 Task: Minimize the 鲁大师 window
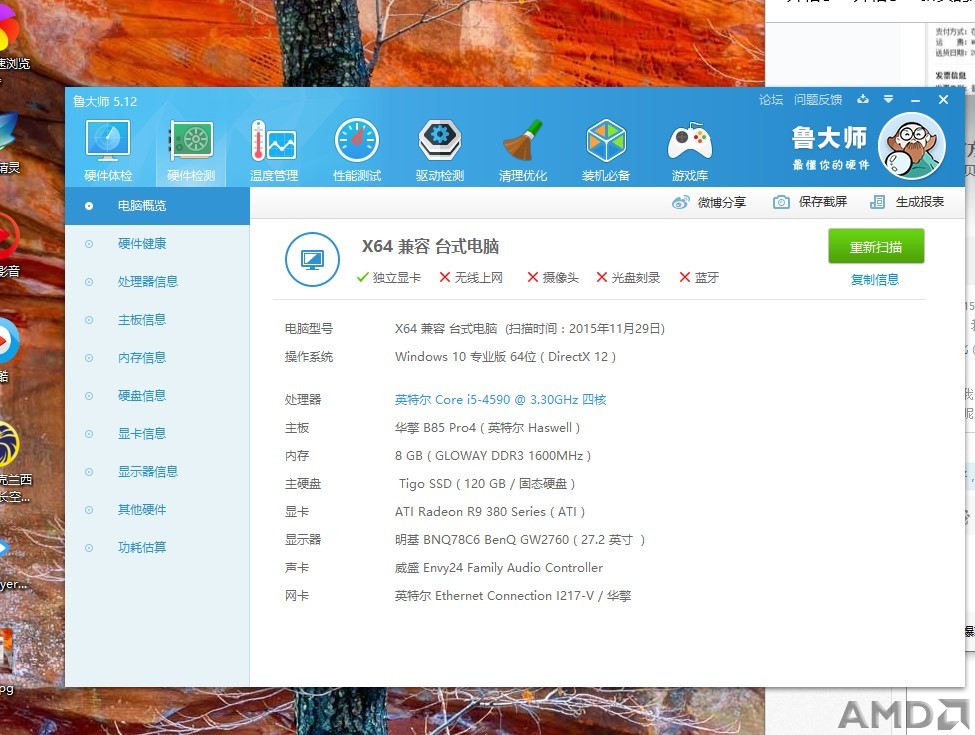pyautogui.click(x=915, y=99)
